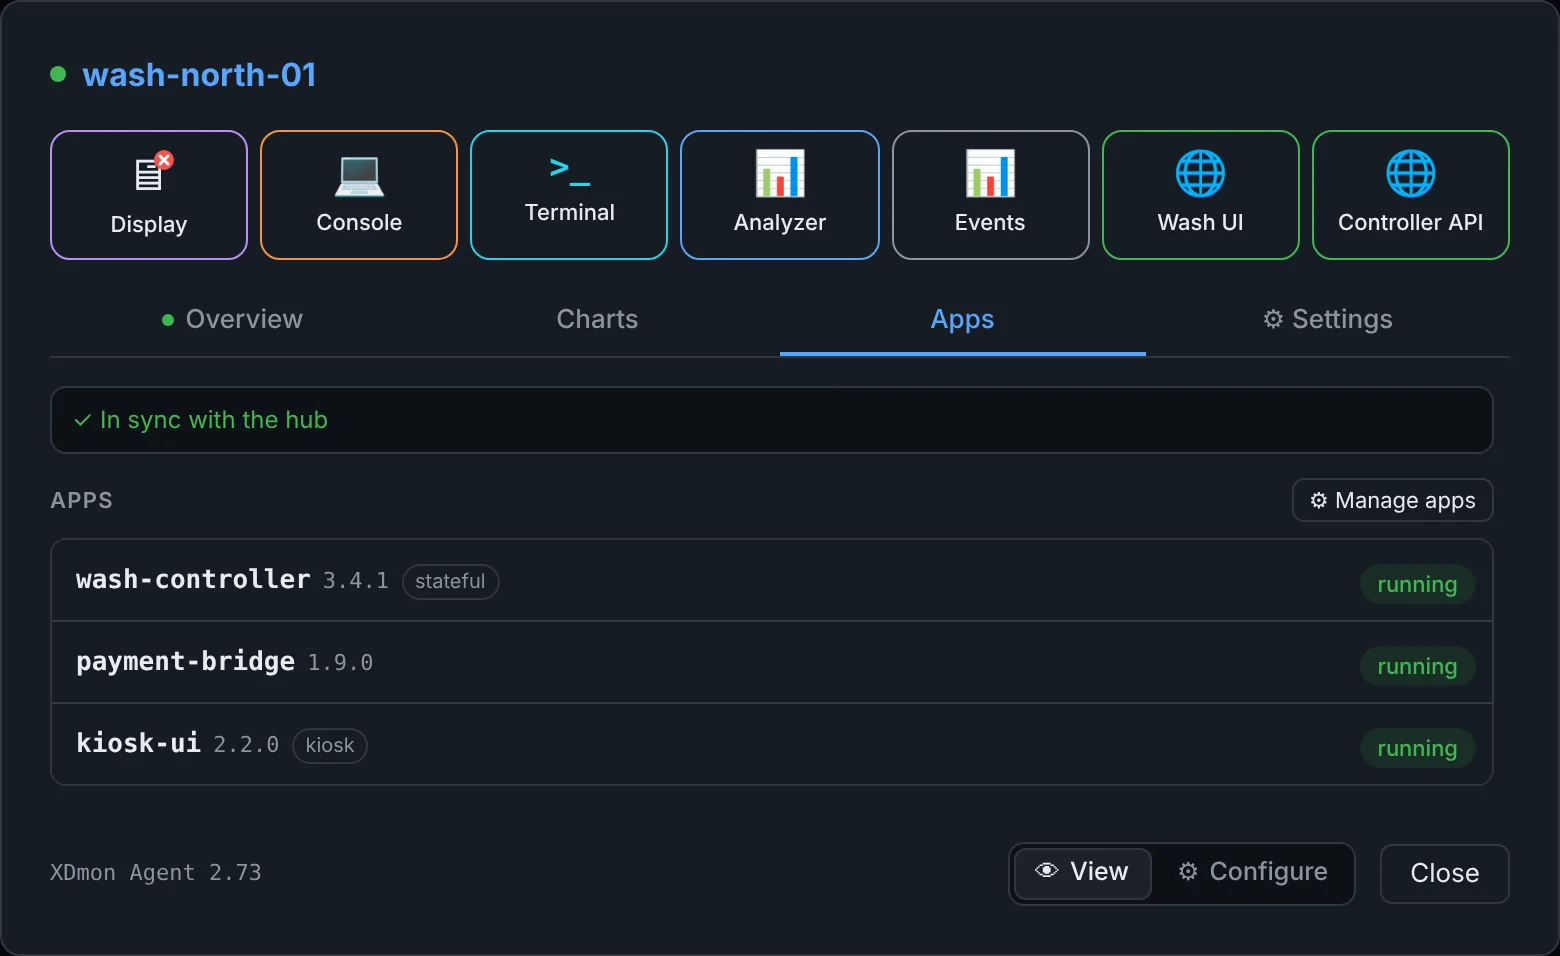Open the Analyzer chart tile
The width and height of the screenshot is (1560, 956).
(780, 195)
